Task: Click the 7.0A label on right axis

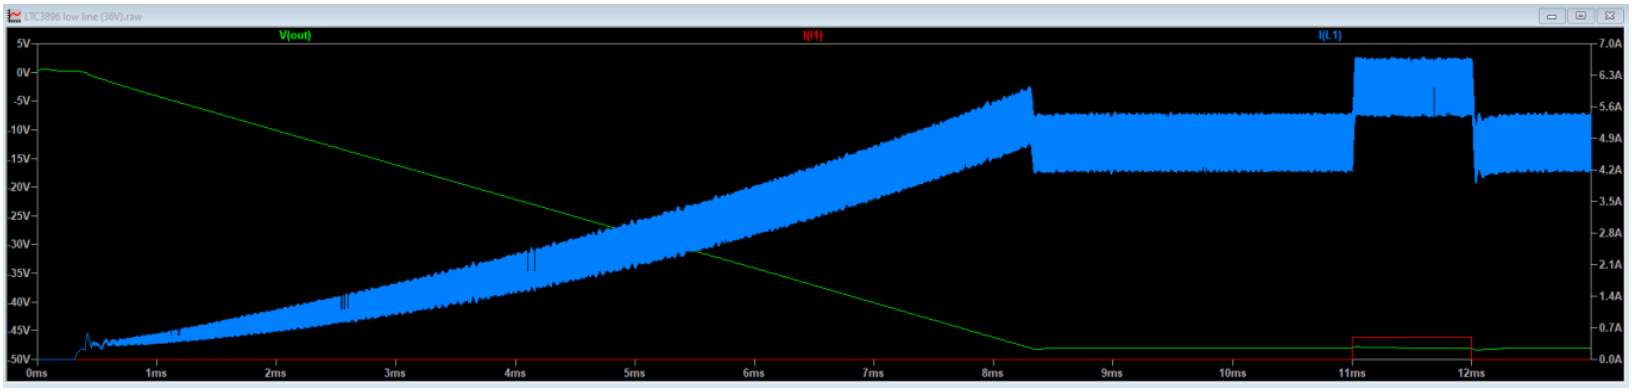Action: coord(1610,44)
